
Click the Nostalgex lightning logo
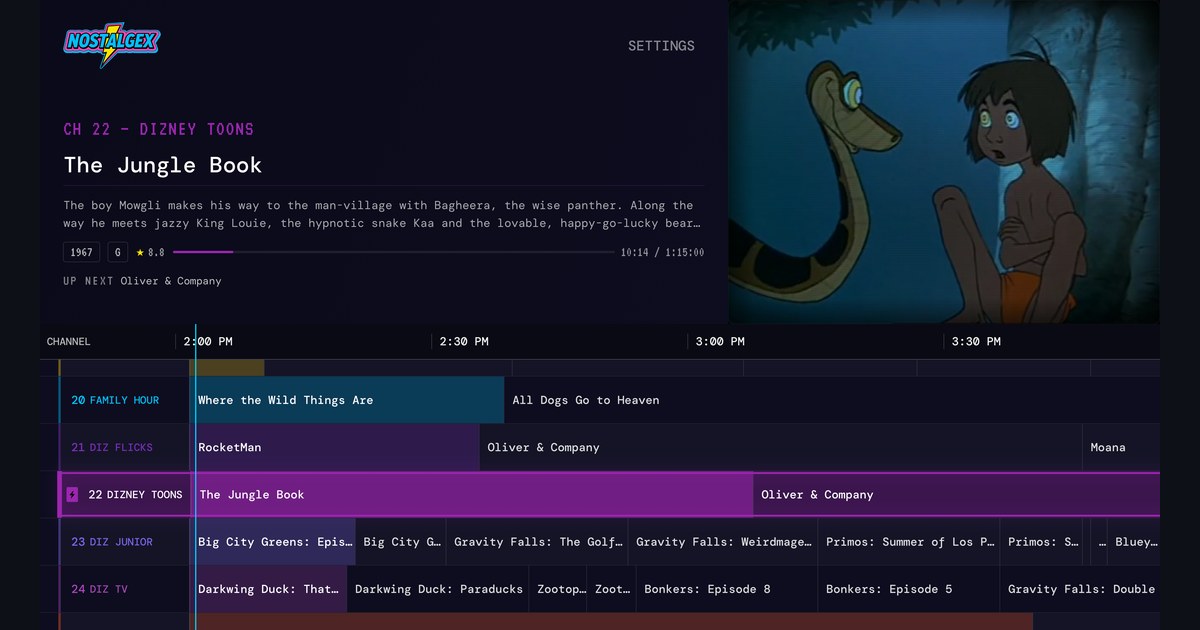(112, 45)
